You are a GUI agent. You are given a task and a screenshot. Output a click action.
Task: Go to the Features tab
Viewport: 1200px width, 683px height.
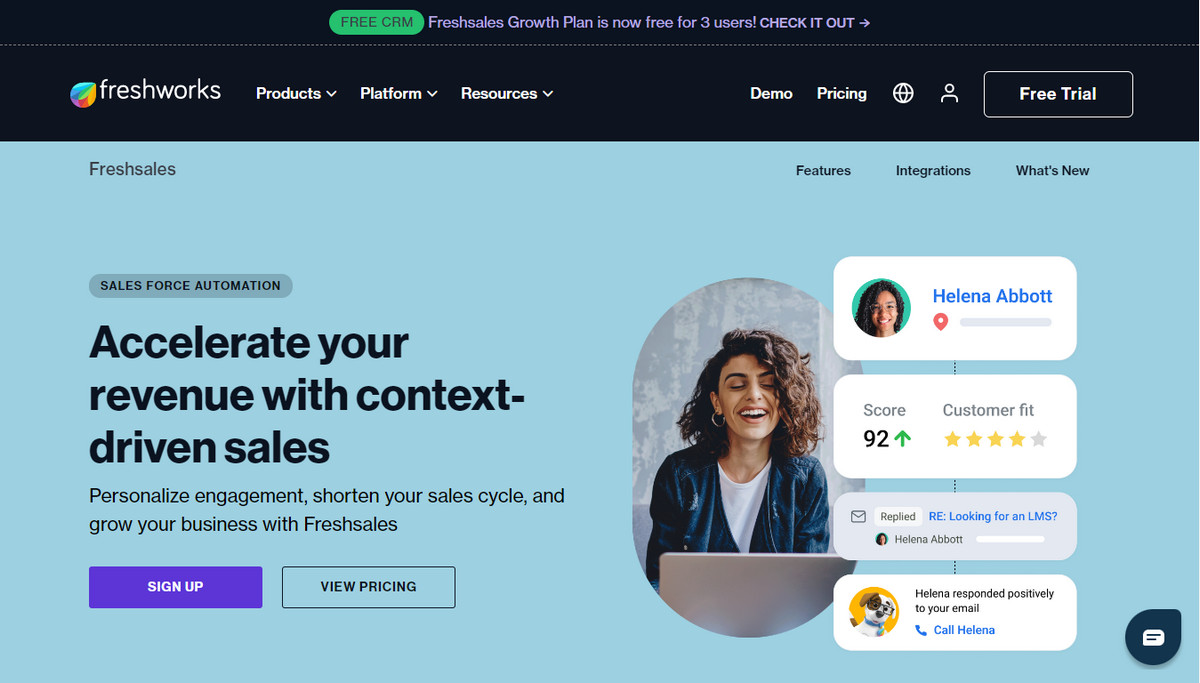[x=823, y=171]
